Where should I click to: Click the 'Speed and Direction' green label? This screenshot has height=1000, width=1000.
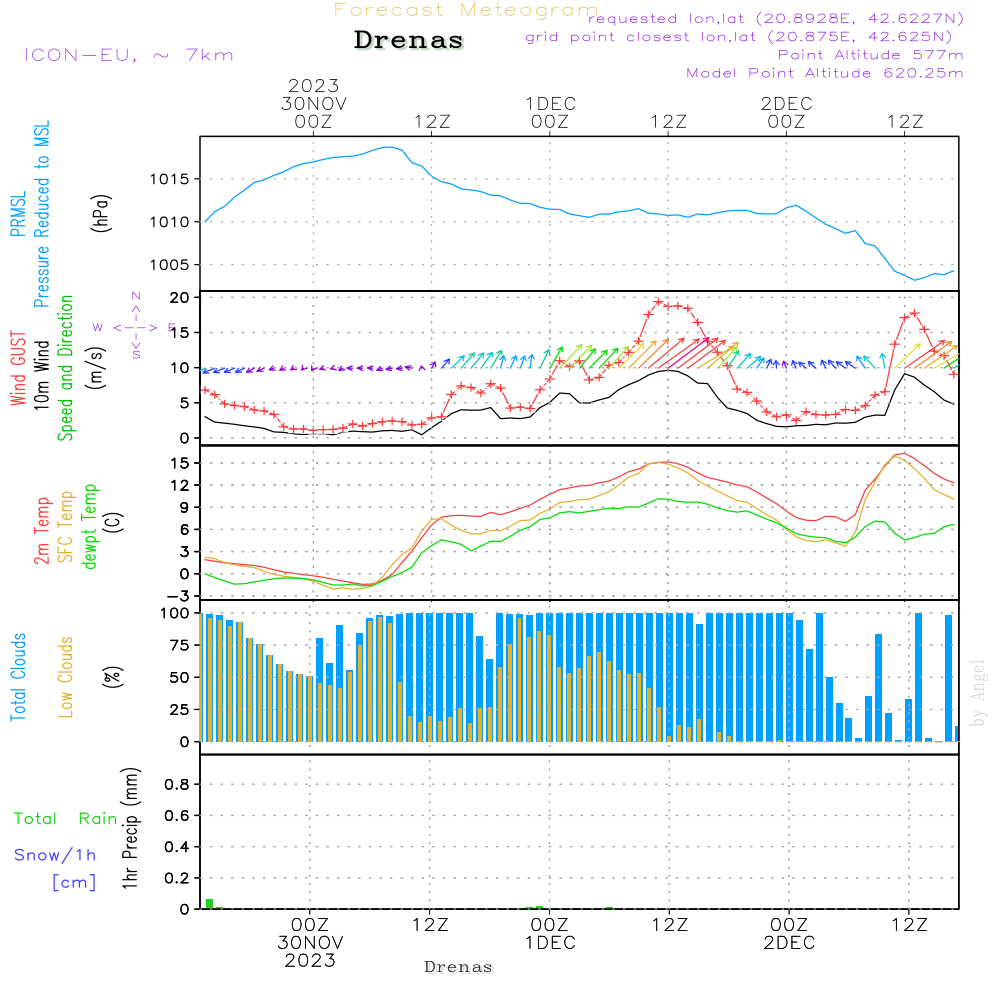tap(65, 368)
